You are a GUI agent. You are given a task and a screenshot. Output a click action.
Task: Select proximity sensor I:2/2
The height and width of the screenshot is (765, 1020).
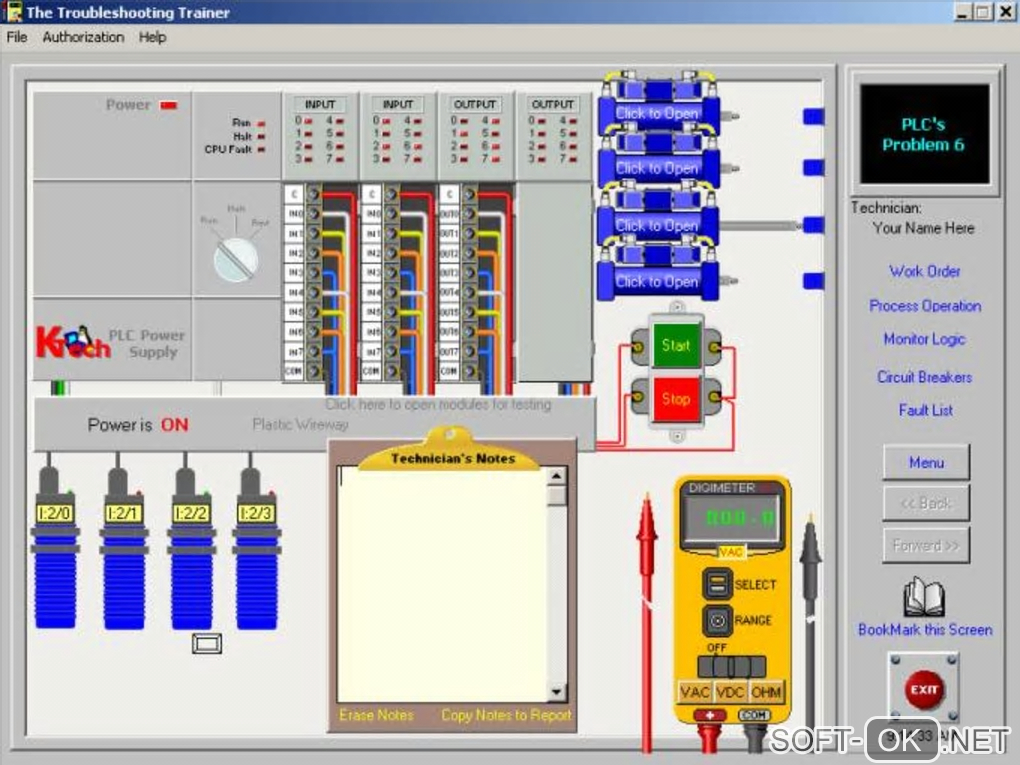pyautogui.click(x=190, y=546)
